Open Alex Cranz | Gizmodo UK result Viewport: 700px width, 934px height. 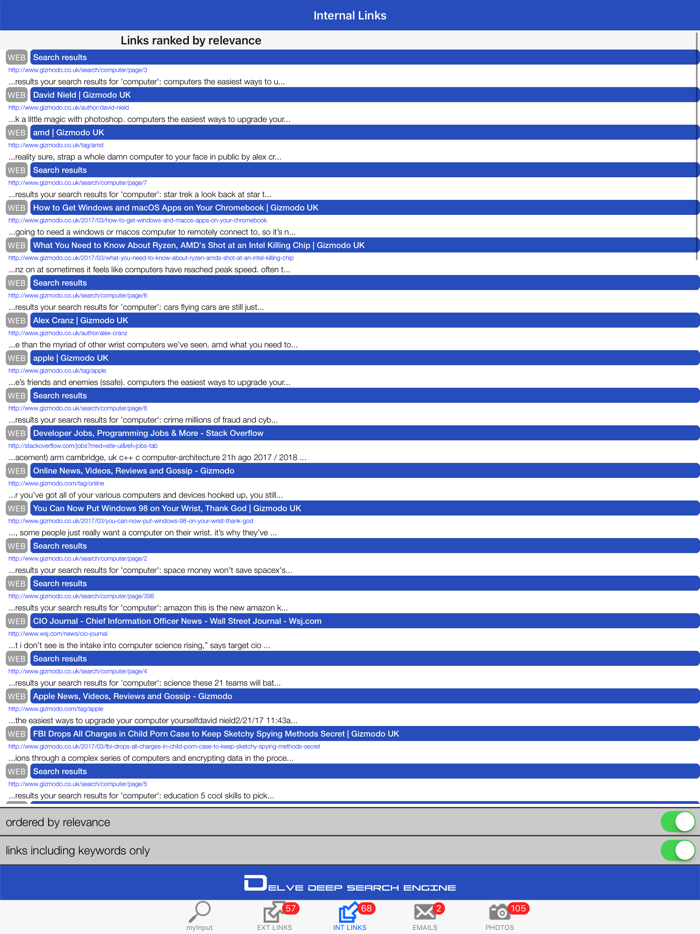(365, 320)
